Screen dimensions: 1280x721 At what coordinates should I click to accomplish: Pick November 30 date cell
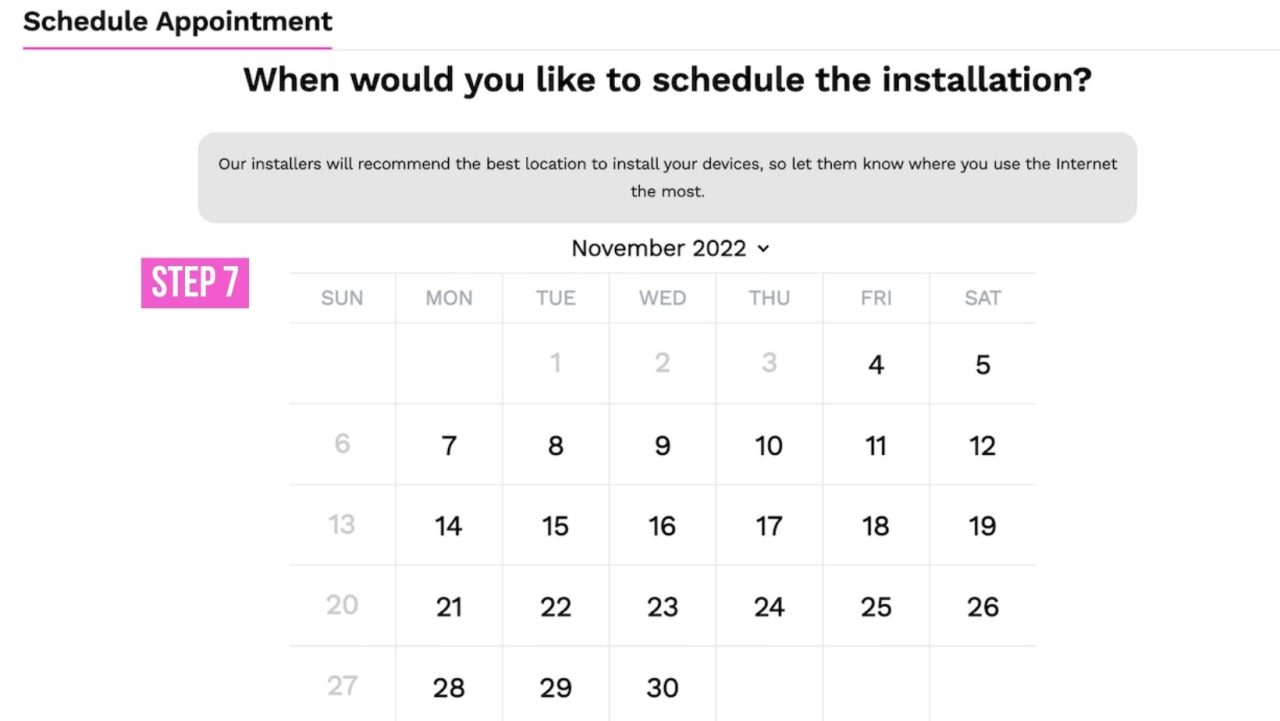(662, 688)
